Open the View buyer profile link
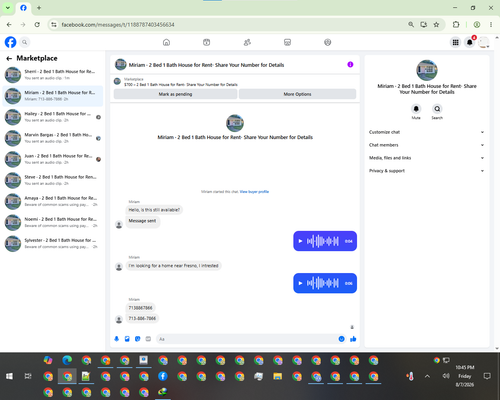Screen dimensions: 500x400 [x=254, y=192]
